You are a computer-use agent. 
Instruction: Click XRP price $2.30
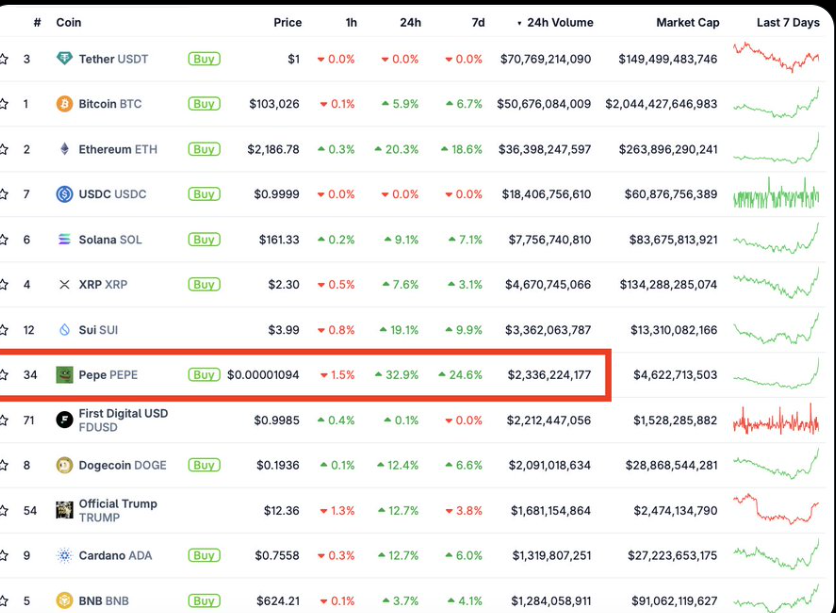(284, 285)
